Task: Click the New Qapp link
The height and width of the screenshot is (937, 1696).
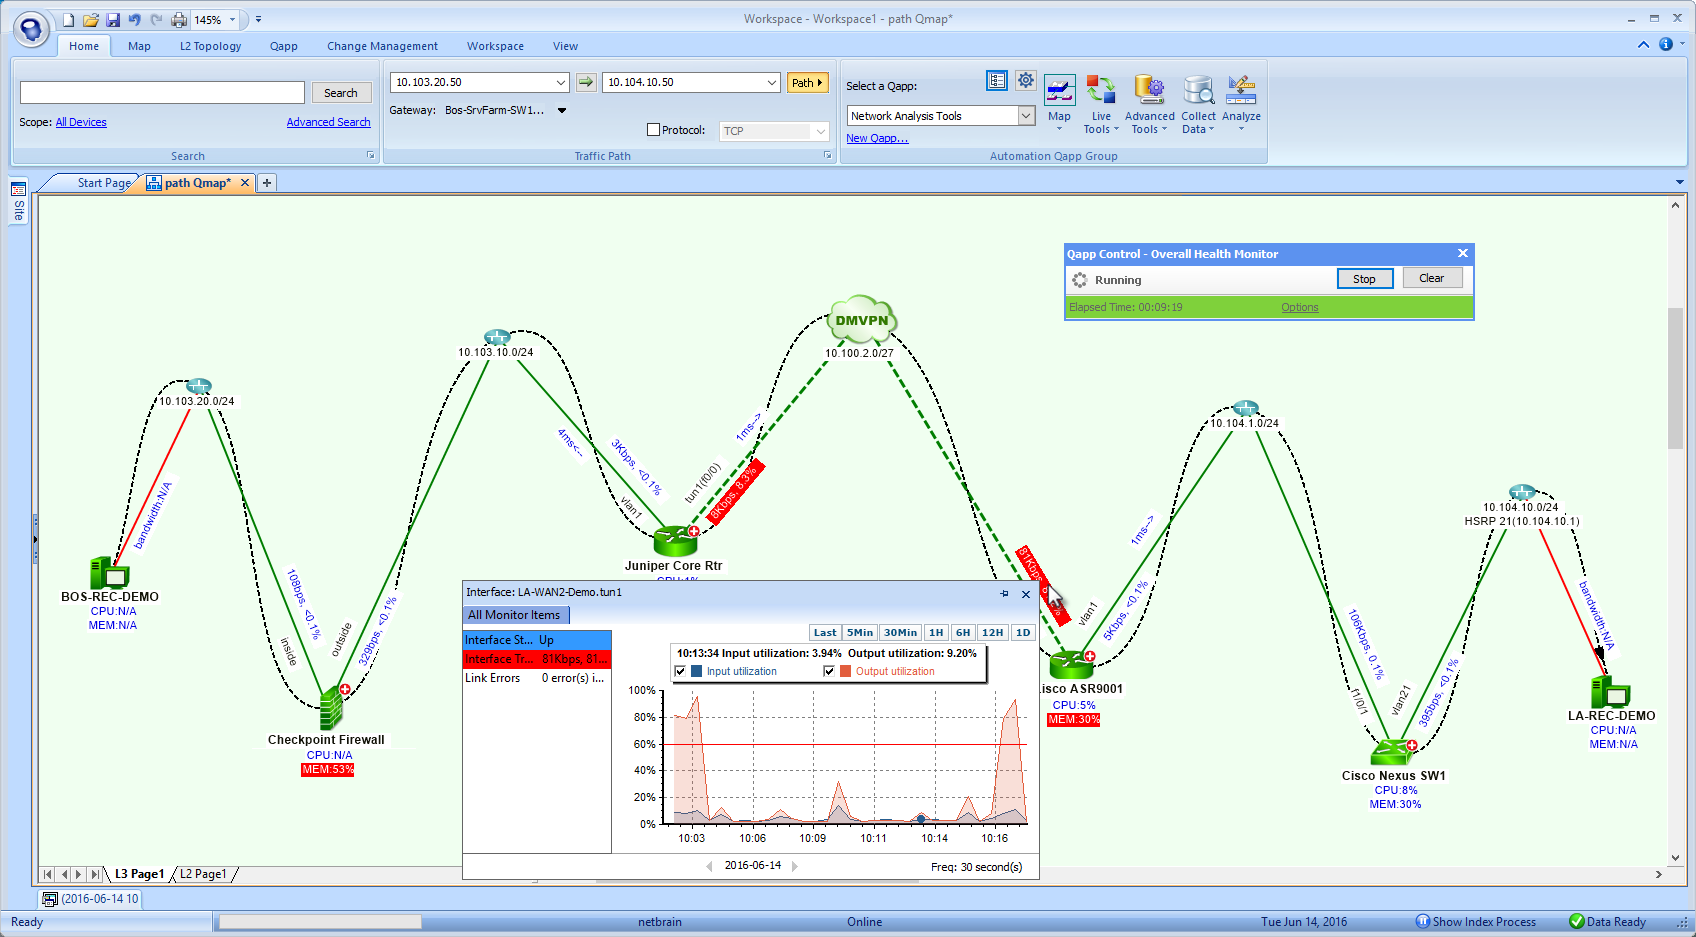Action: tap(877, 139)
